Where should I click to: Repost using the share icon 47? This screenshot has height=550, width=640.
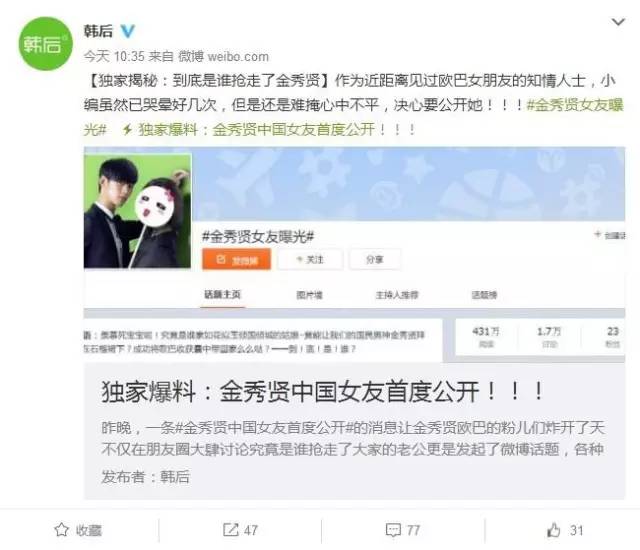[x=240, y=530]
